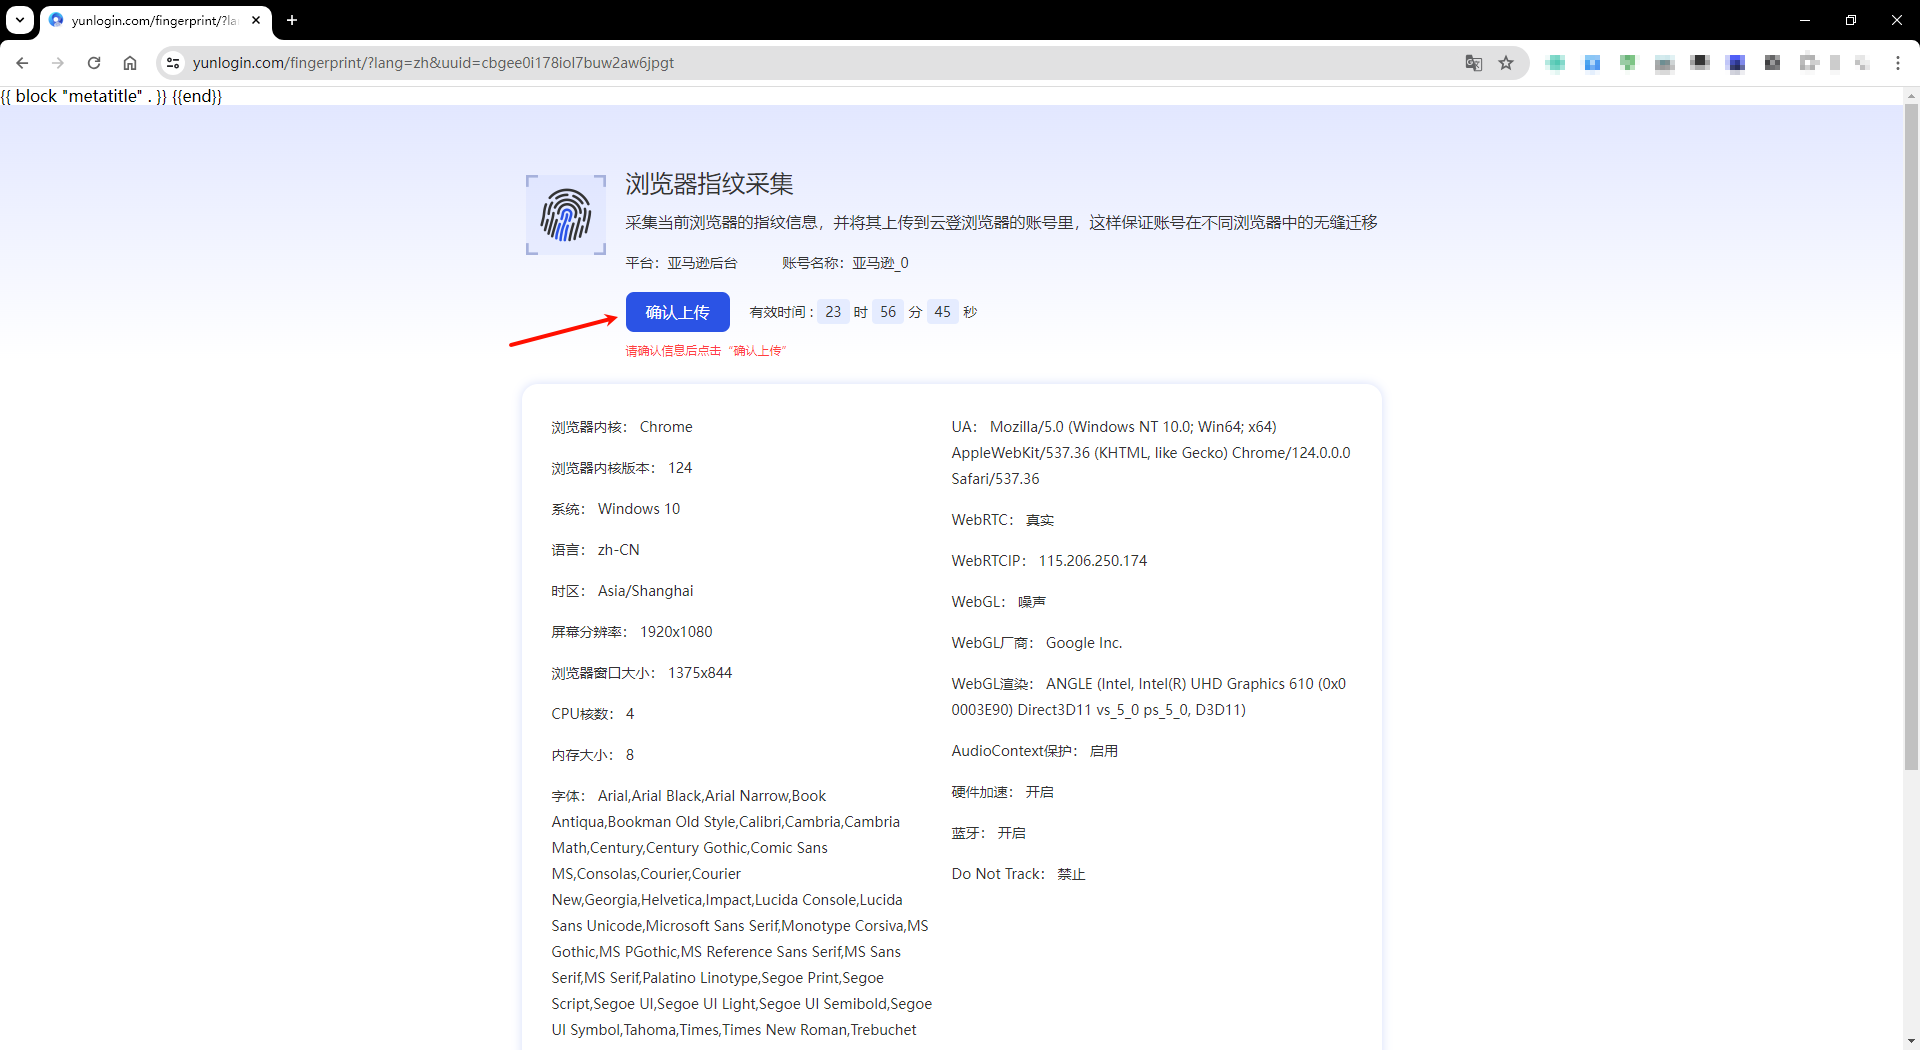Click the Do Not Track value 禁止
The width and height of the screenshot is (1920, 1050).
(1071, 874)
